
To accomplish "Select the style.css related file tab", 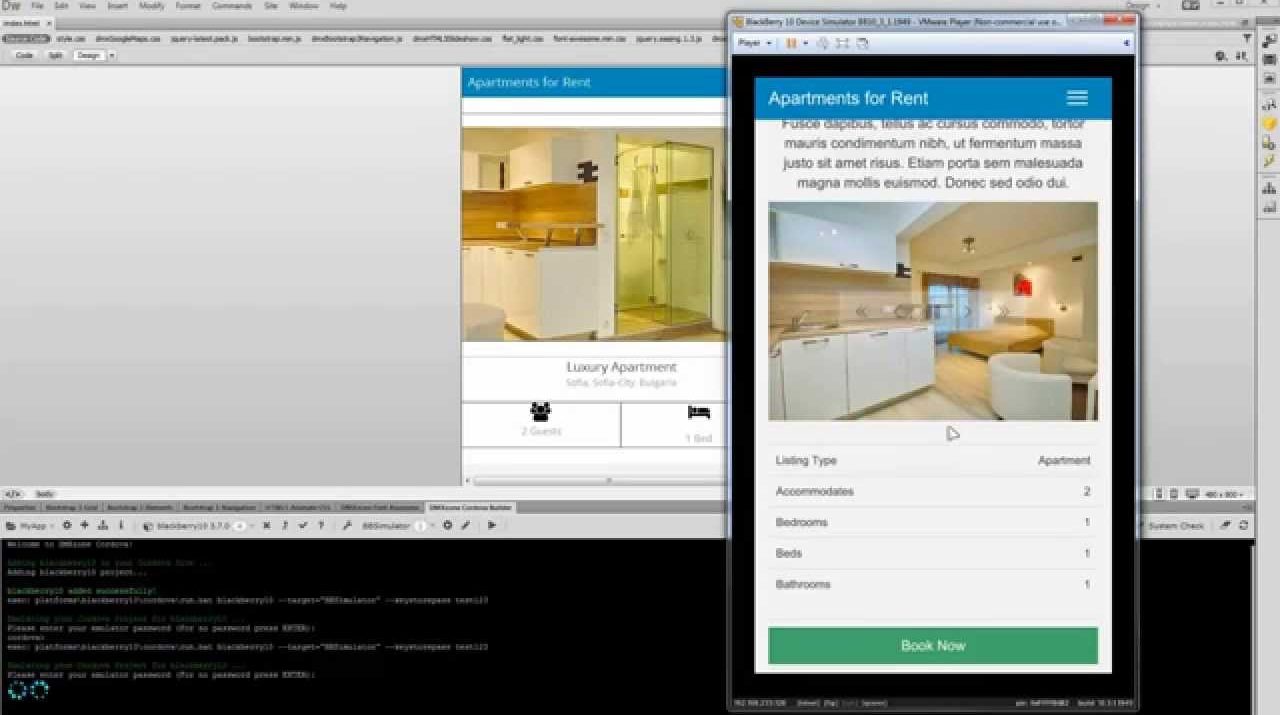I will click(x=70, y=39).
